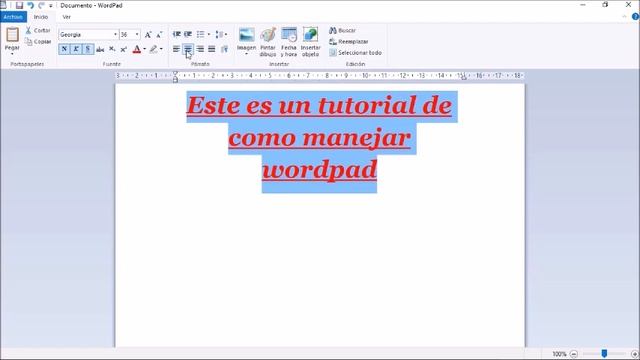This screenshot has height=360, width=640.
Task: Increase paragraph indent
Action: coord(188,34)
